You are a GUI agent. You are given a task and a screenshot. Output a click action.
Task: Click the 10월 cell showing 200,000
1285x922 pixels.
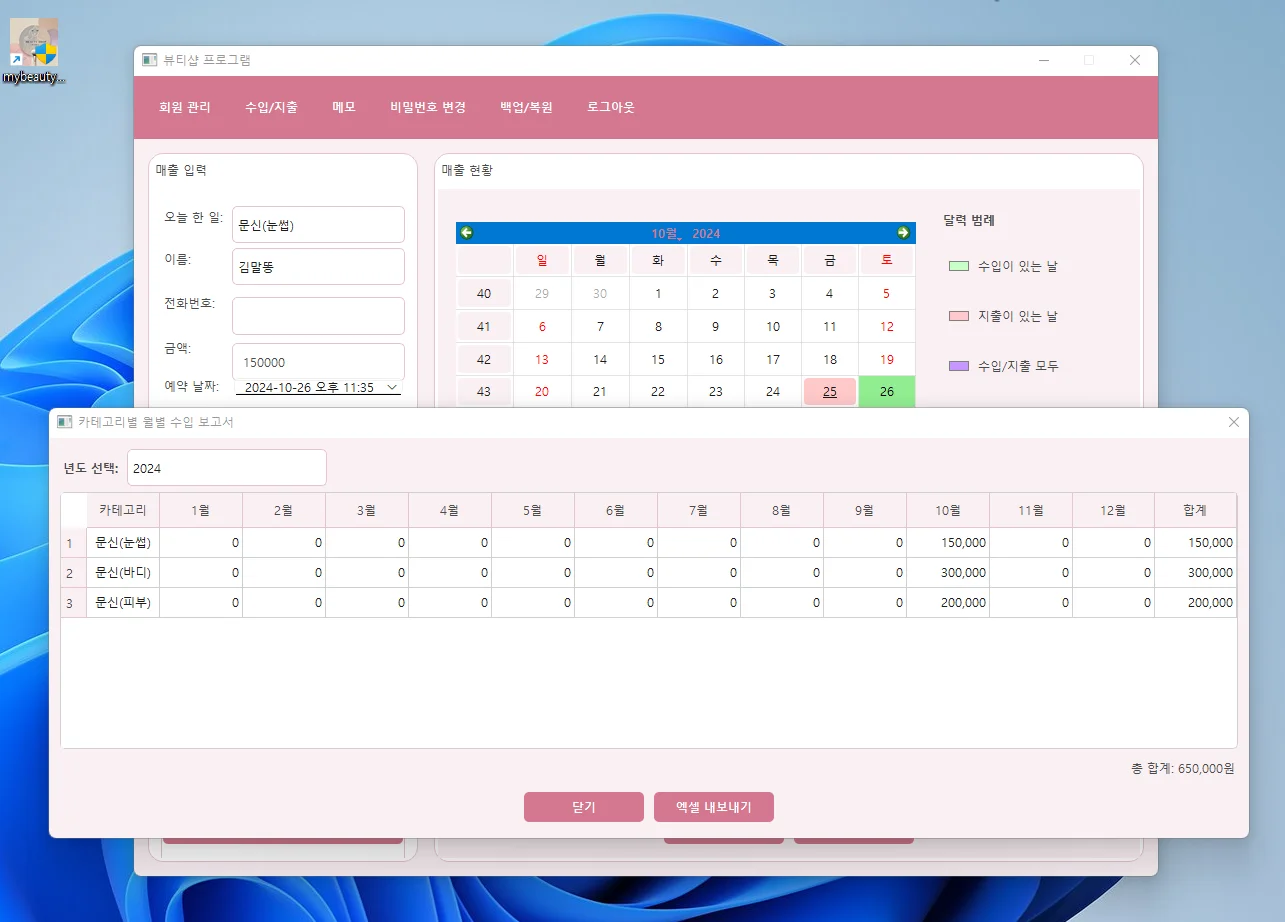point(948,603)
